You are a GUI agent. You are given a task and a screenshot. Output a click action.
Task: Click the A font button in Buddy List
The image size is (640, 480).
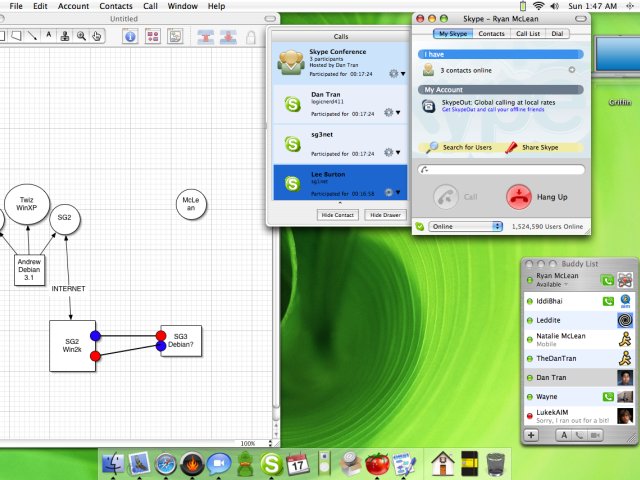[x=564, y=436]
